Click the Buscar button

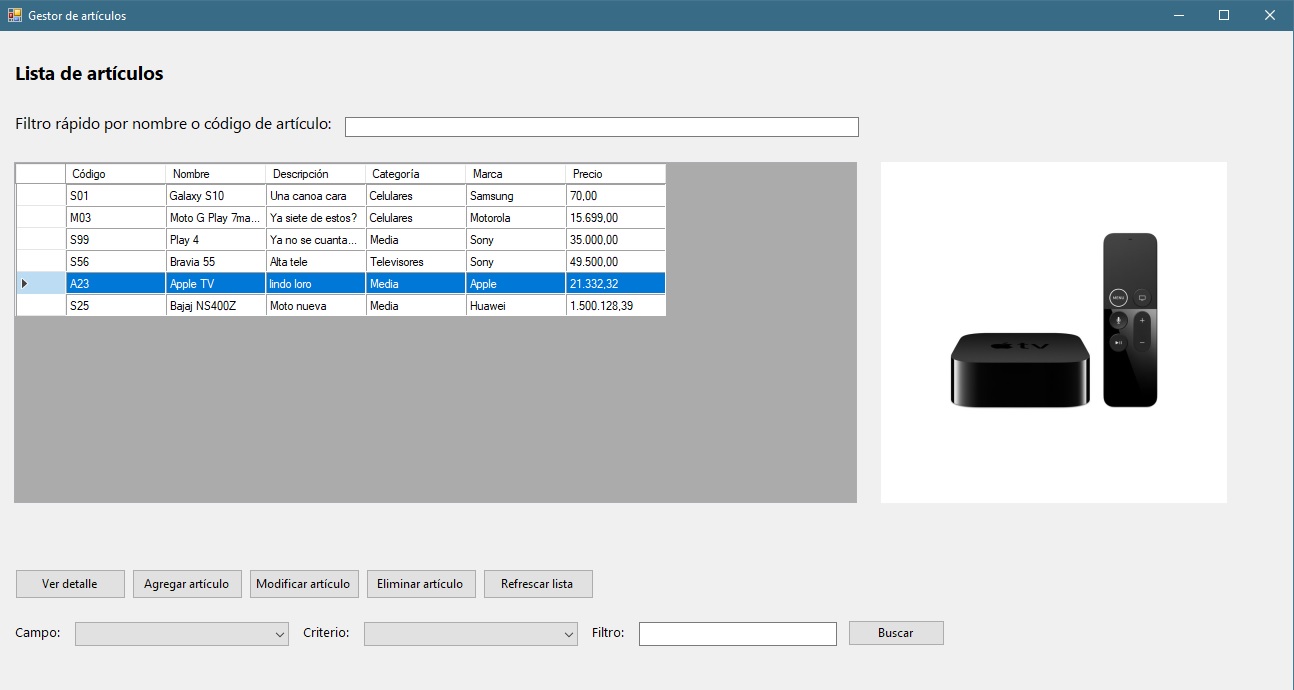(896, 633)
